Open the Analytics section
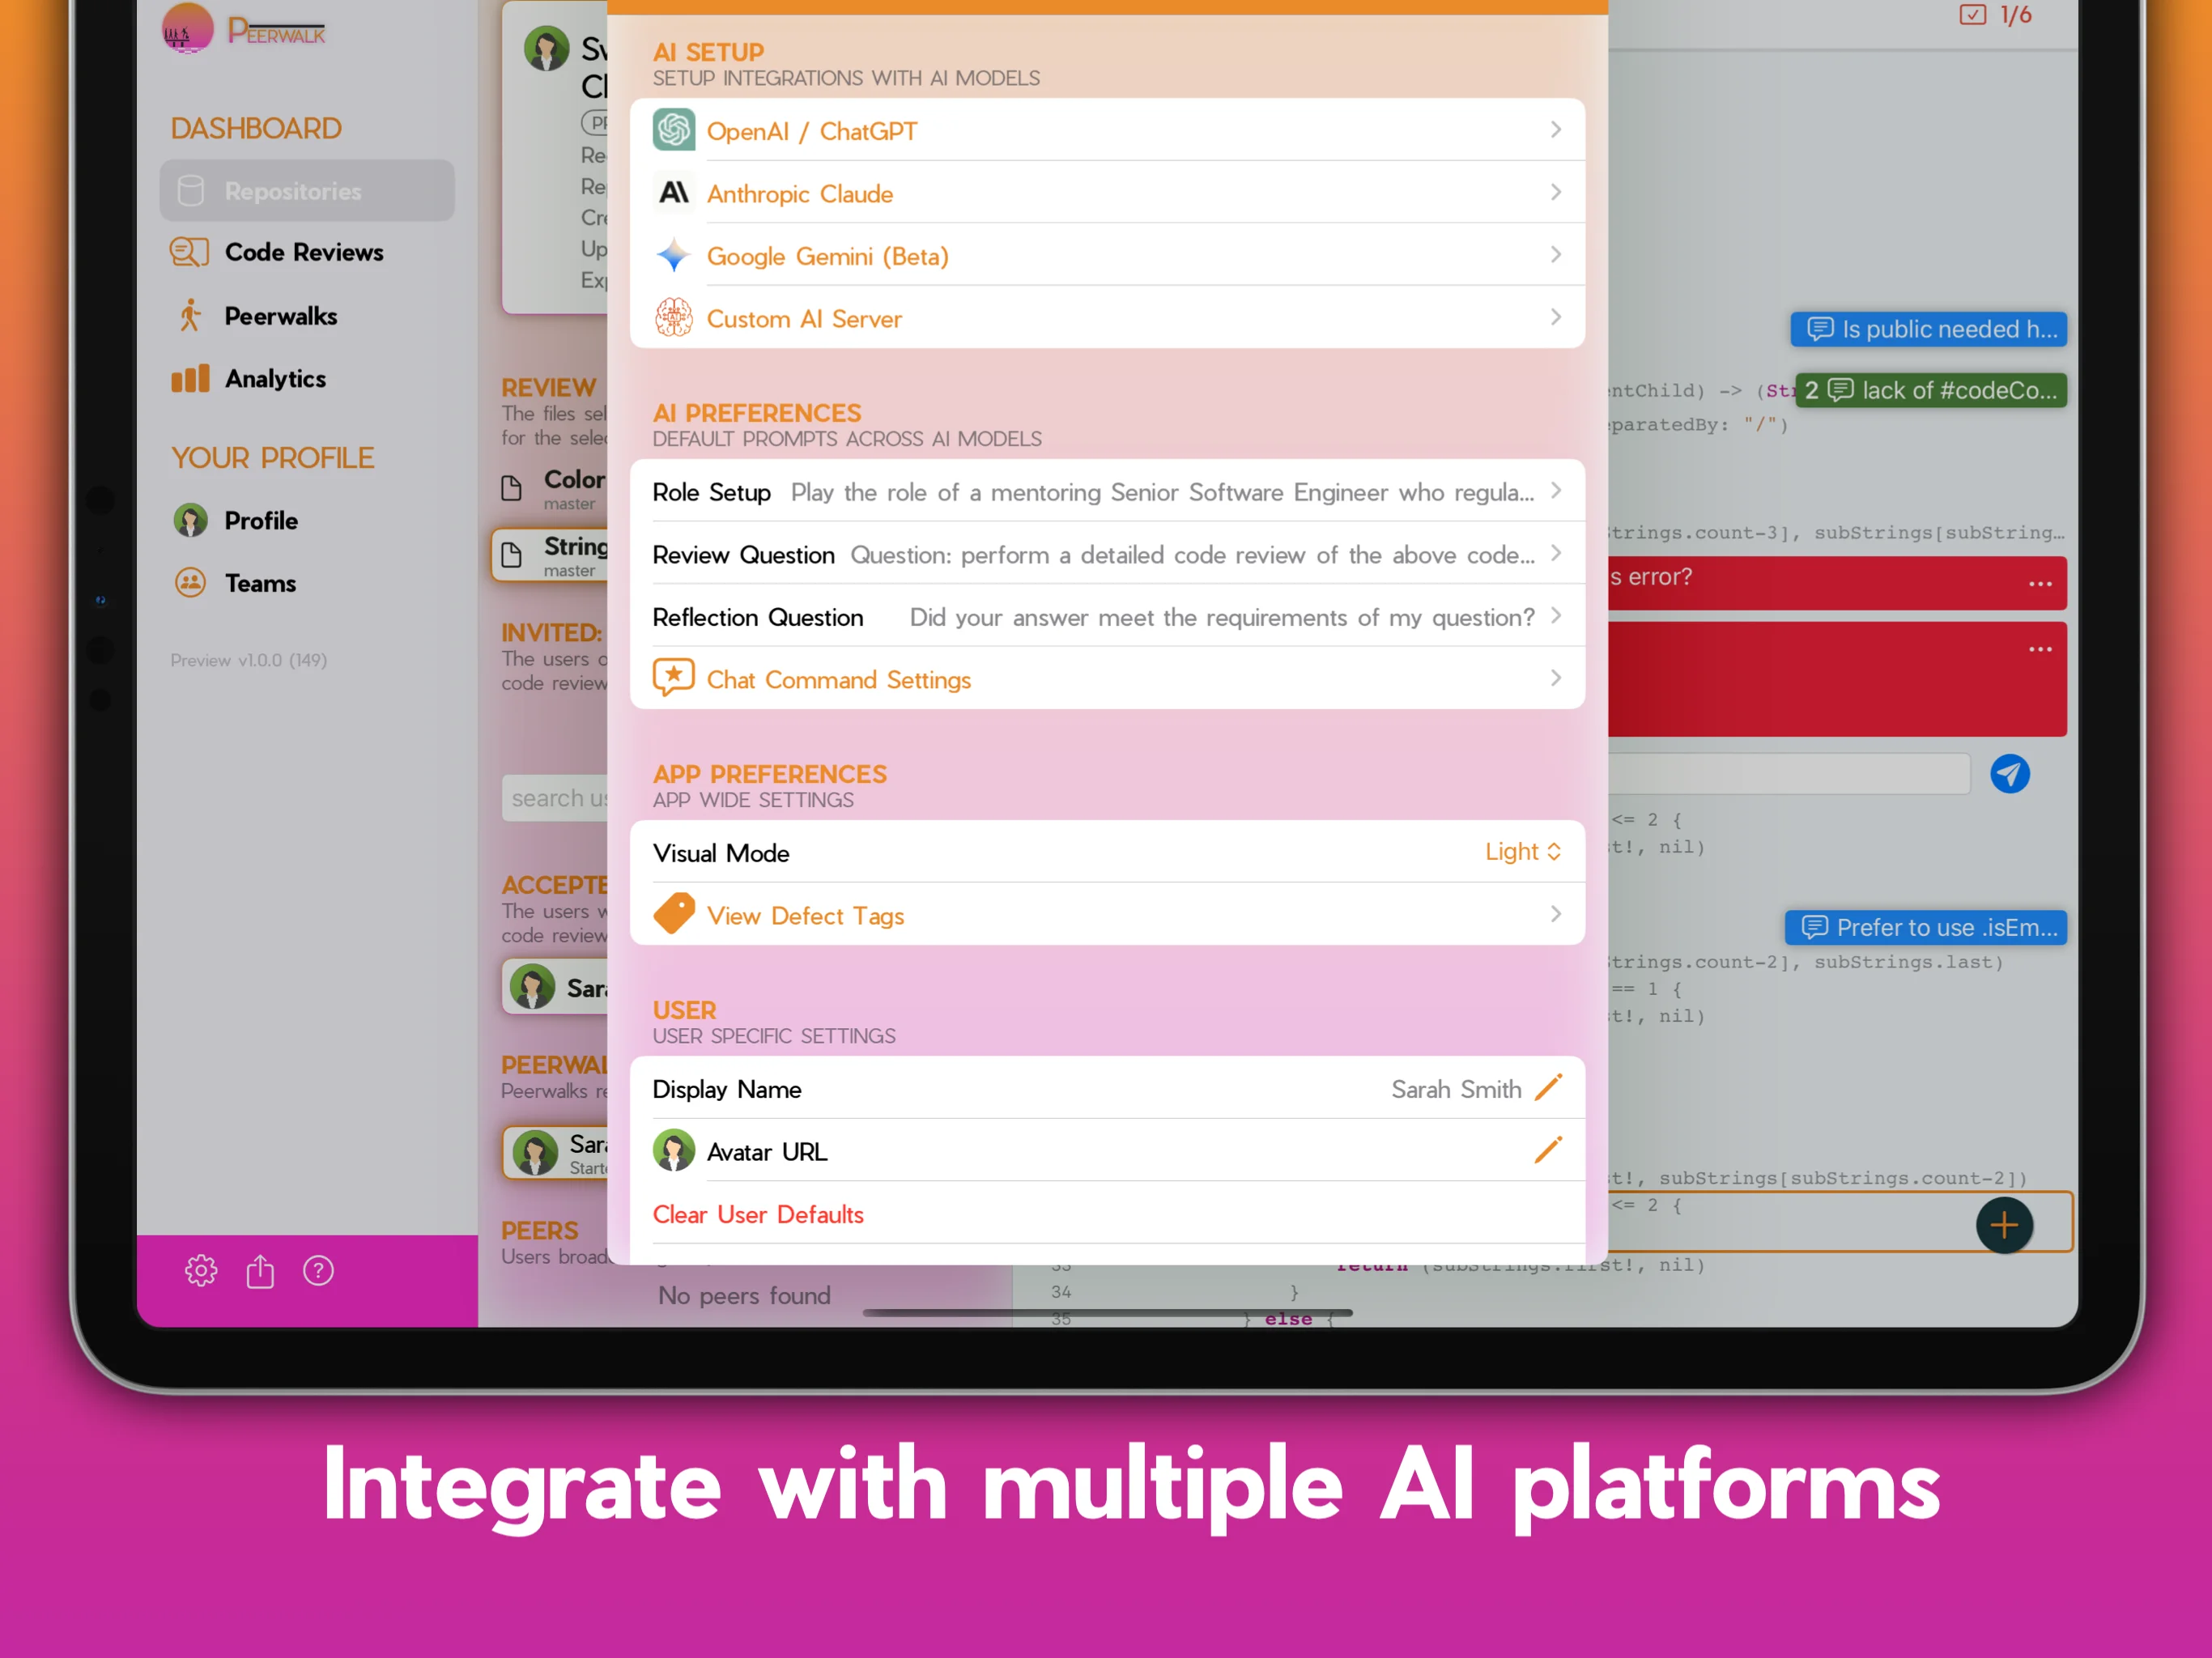The height and width of the screenshot is (1658, 2212). 275,378
